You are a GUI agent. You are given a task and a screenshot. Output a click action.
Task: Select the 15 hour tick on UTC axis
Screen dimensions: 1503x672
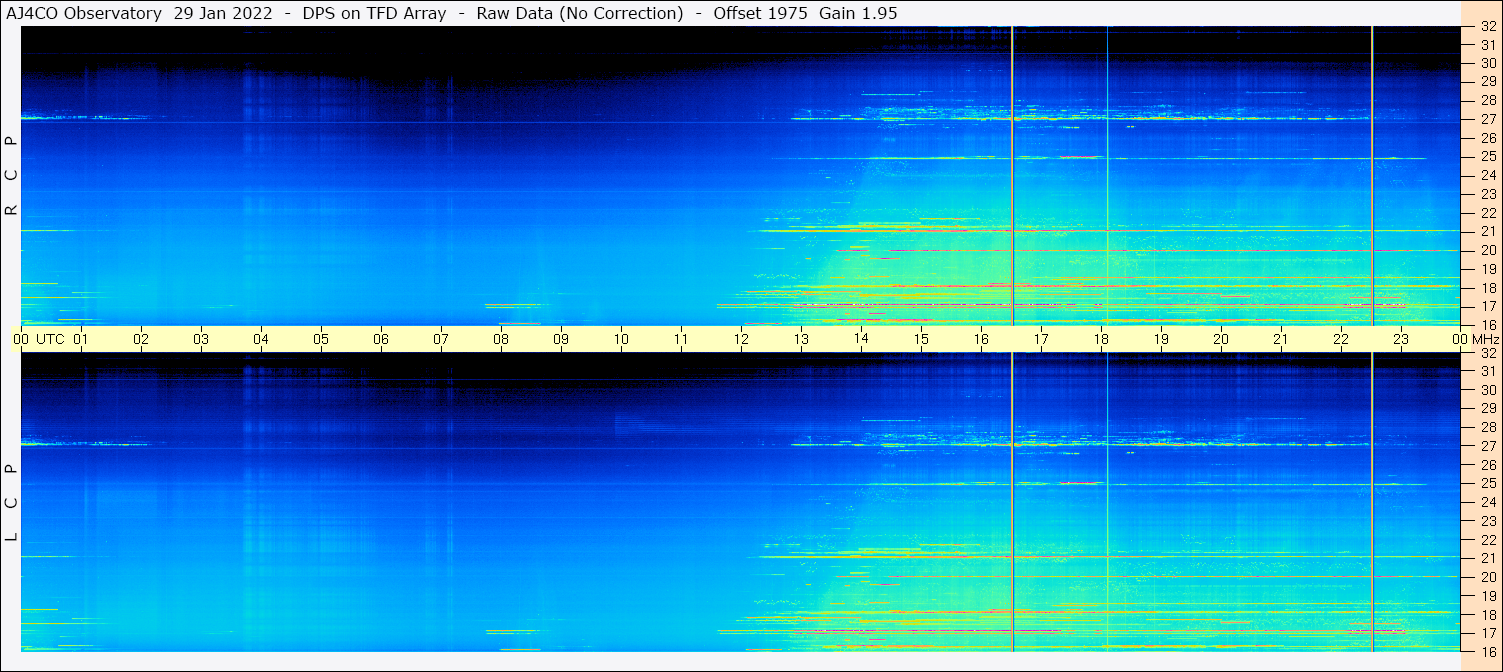tap(921, 339)
